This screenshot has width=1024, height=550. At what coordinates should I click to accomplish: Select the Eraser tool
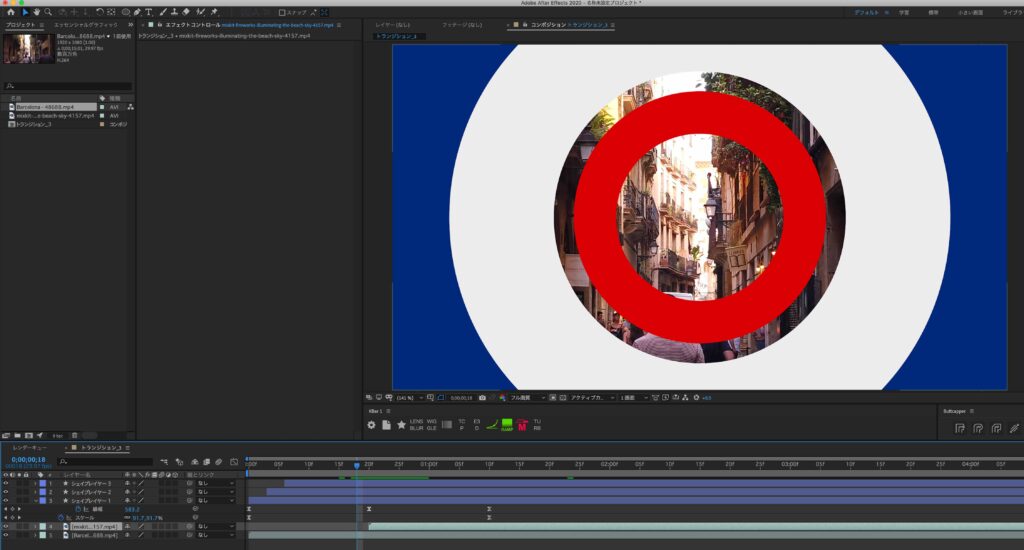pos(186,12)
